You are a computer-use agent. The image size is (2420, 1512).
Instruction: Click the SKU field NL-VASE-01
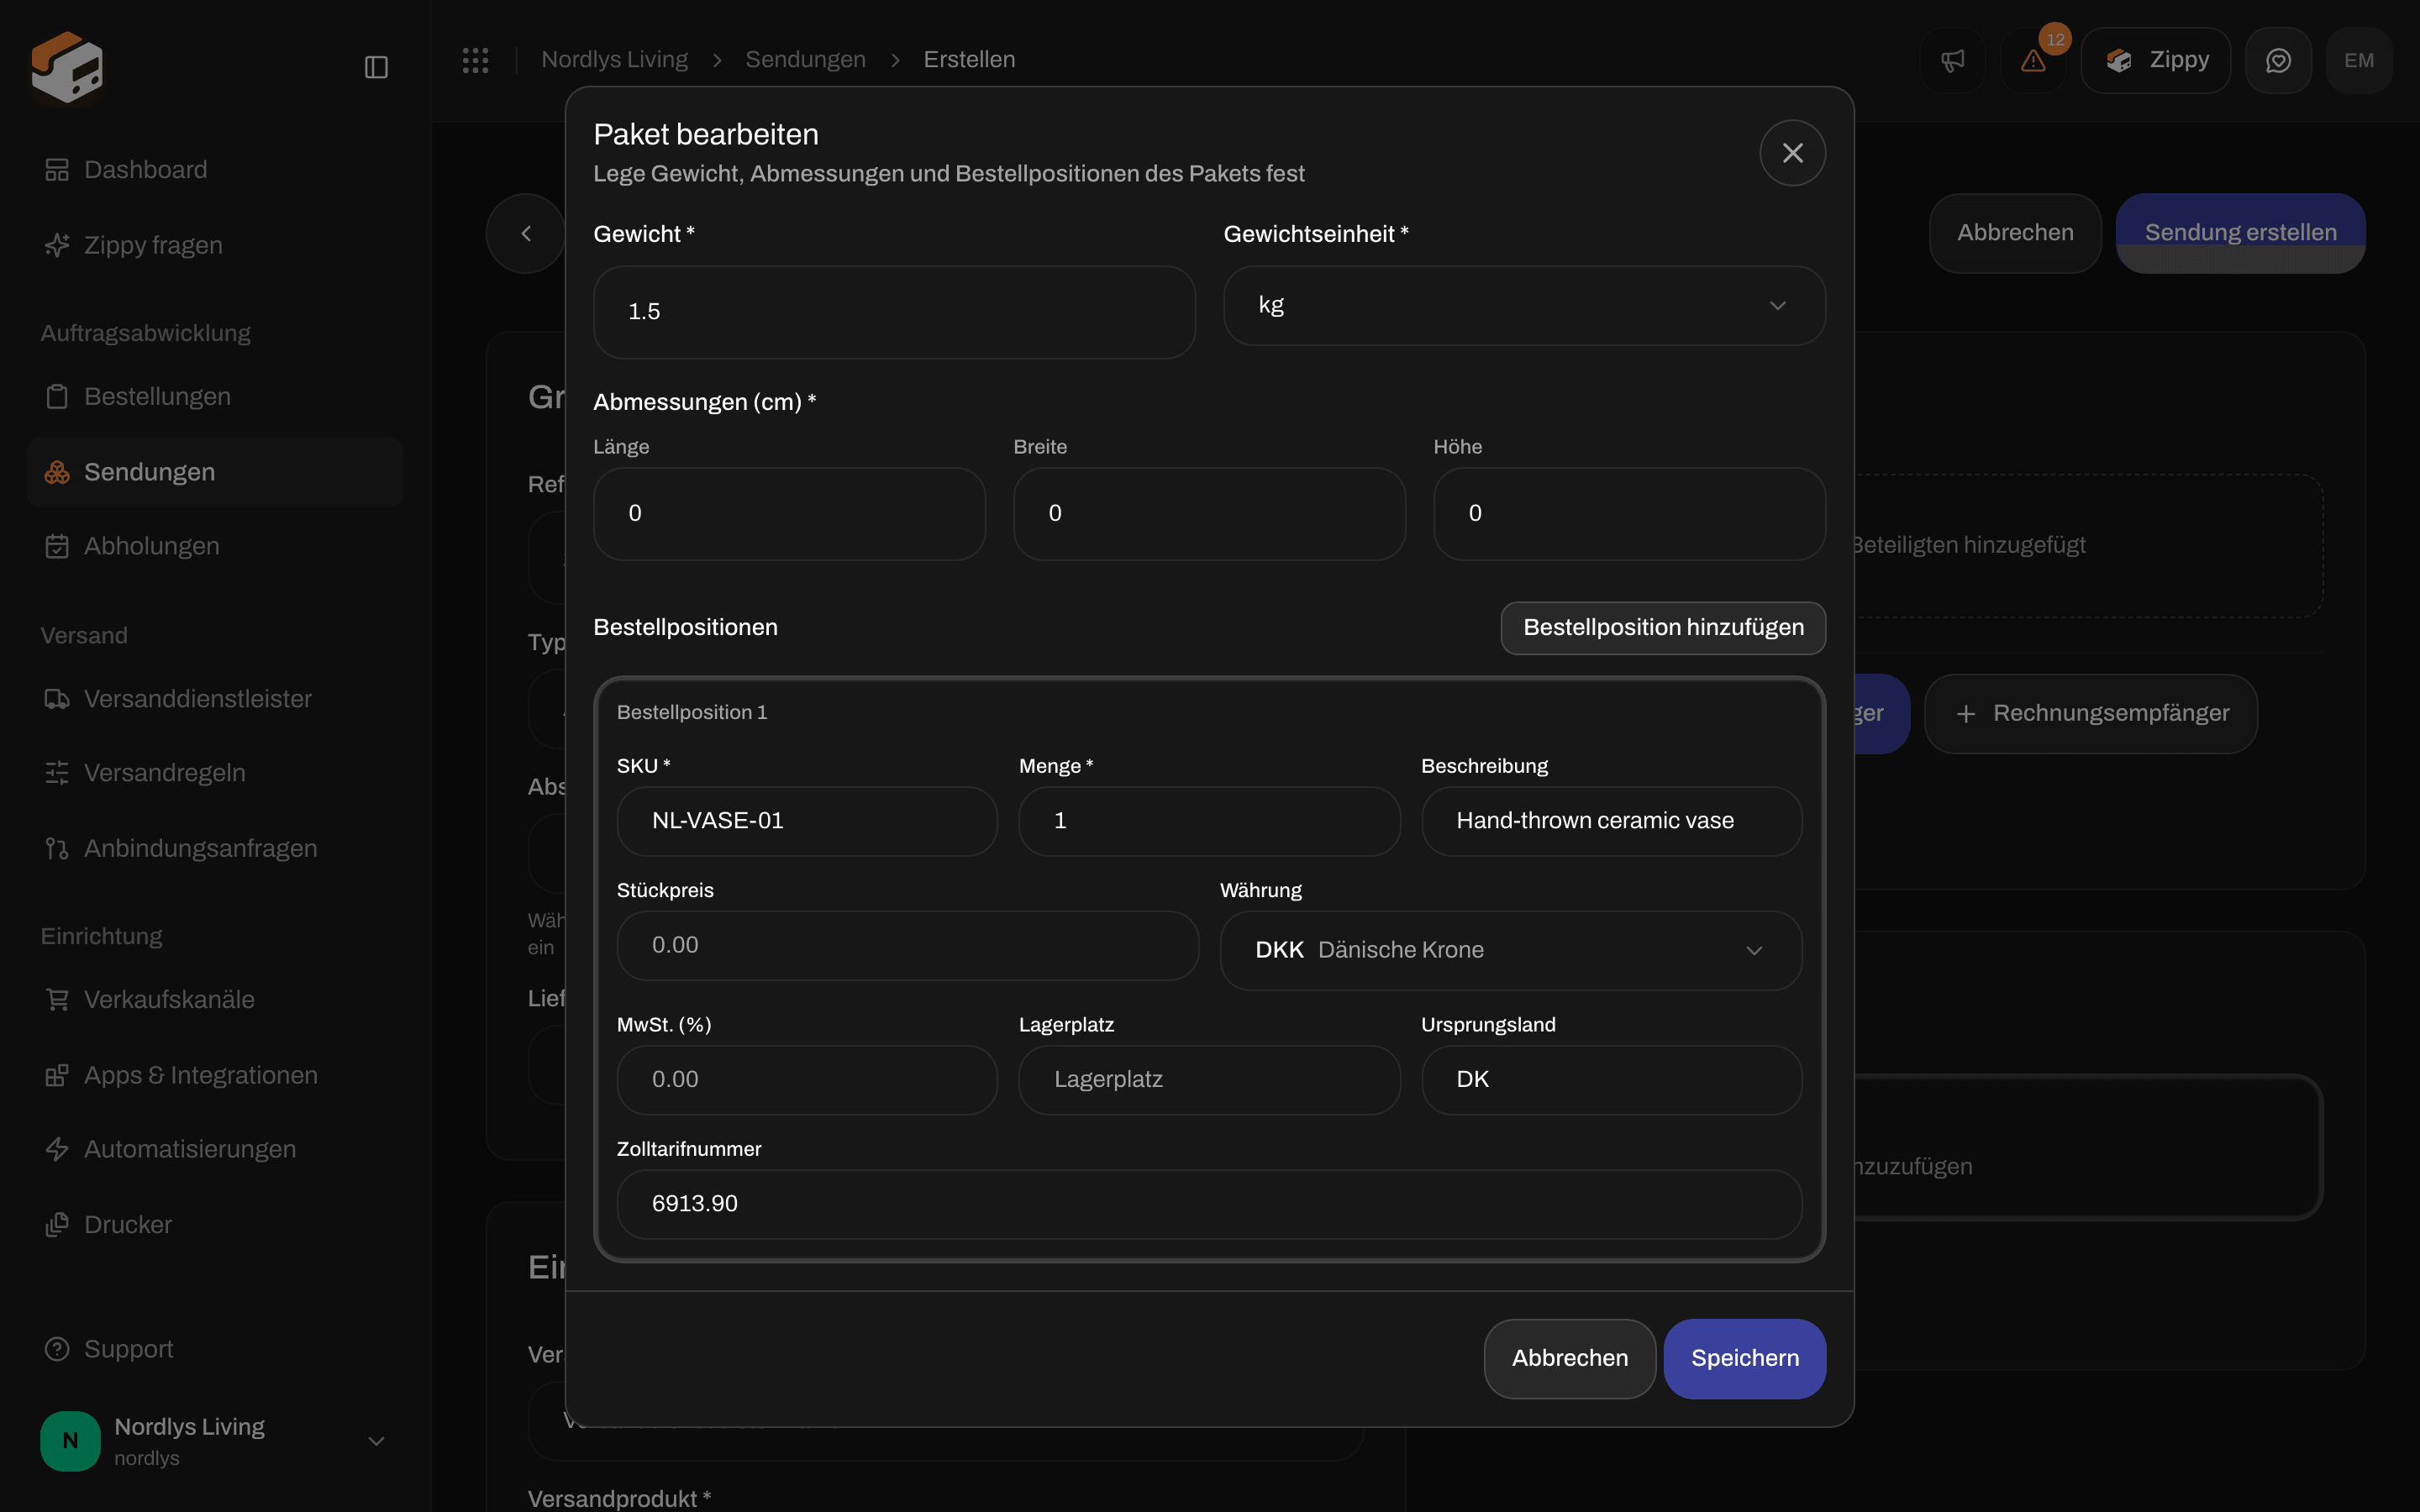click(x=807, y=821)
